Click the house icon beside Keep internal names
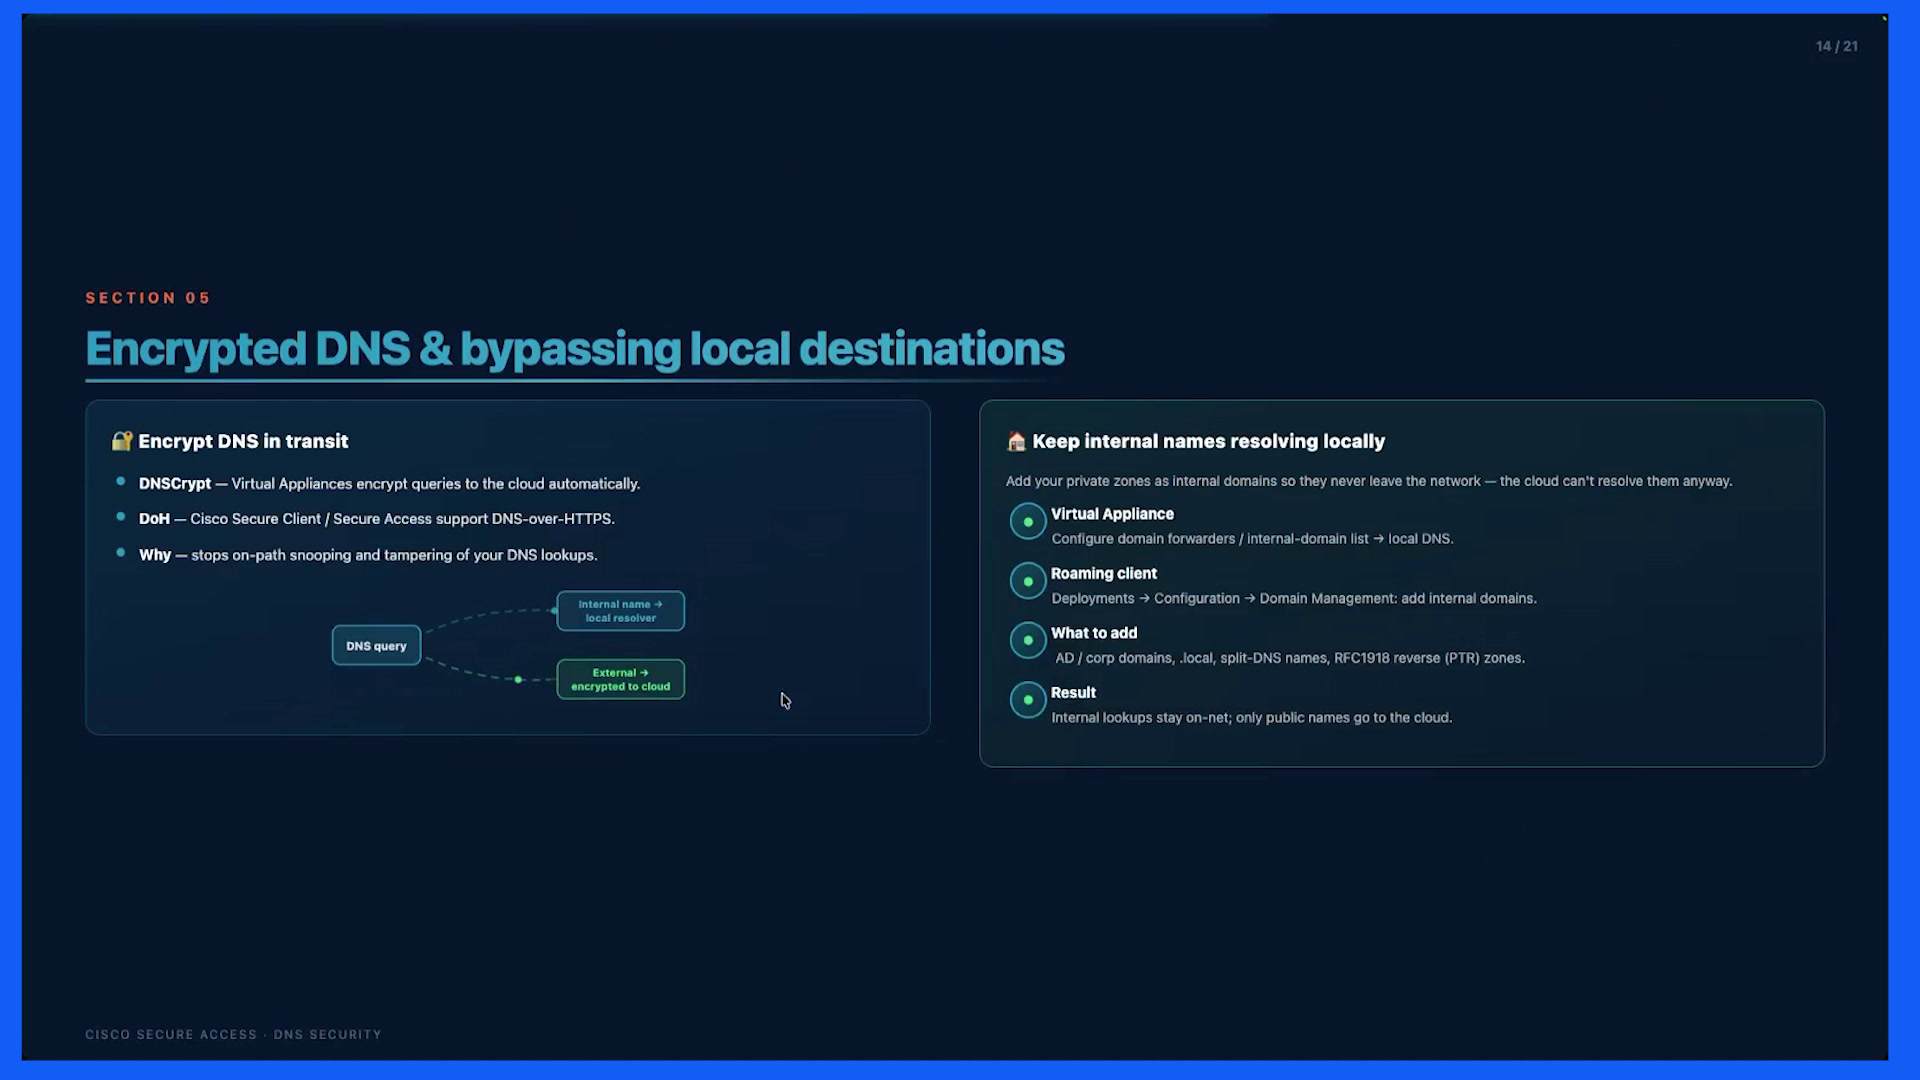The width and height of the screenshot is (1920, 1080). pos(1016,441)
